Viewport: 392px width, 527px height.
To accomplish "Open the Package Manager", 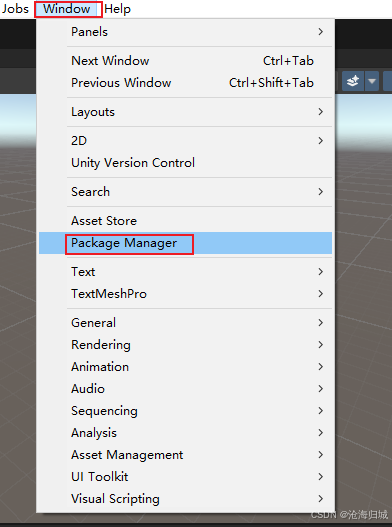I will point(185,243).
